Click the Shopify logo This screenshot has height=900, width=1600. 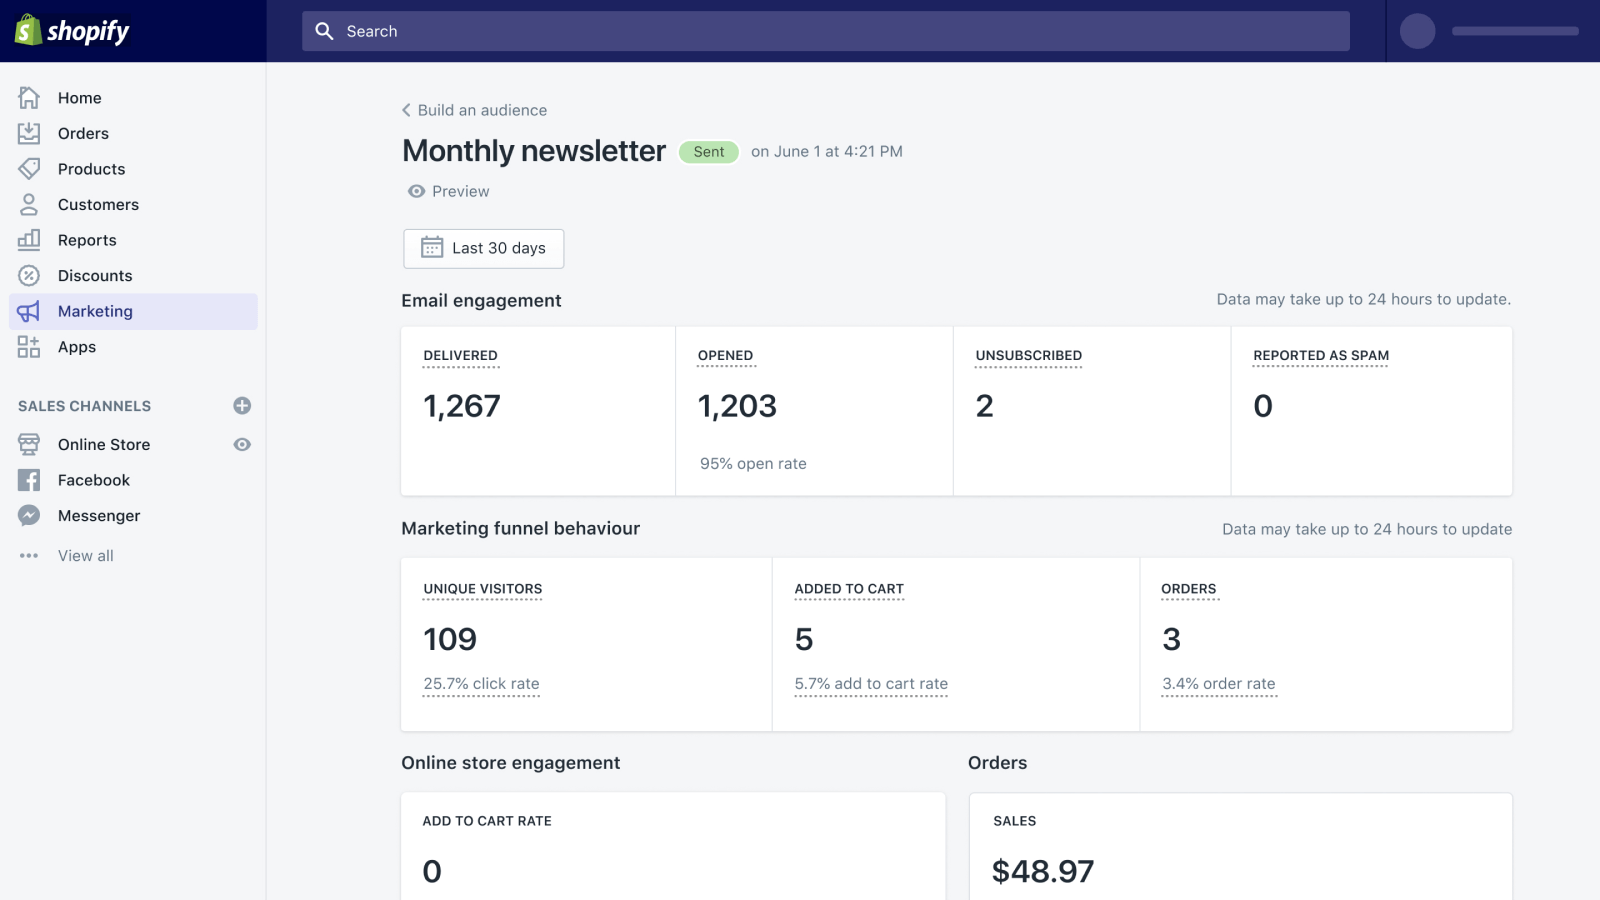click(70, 31)
